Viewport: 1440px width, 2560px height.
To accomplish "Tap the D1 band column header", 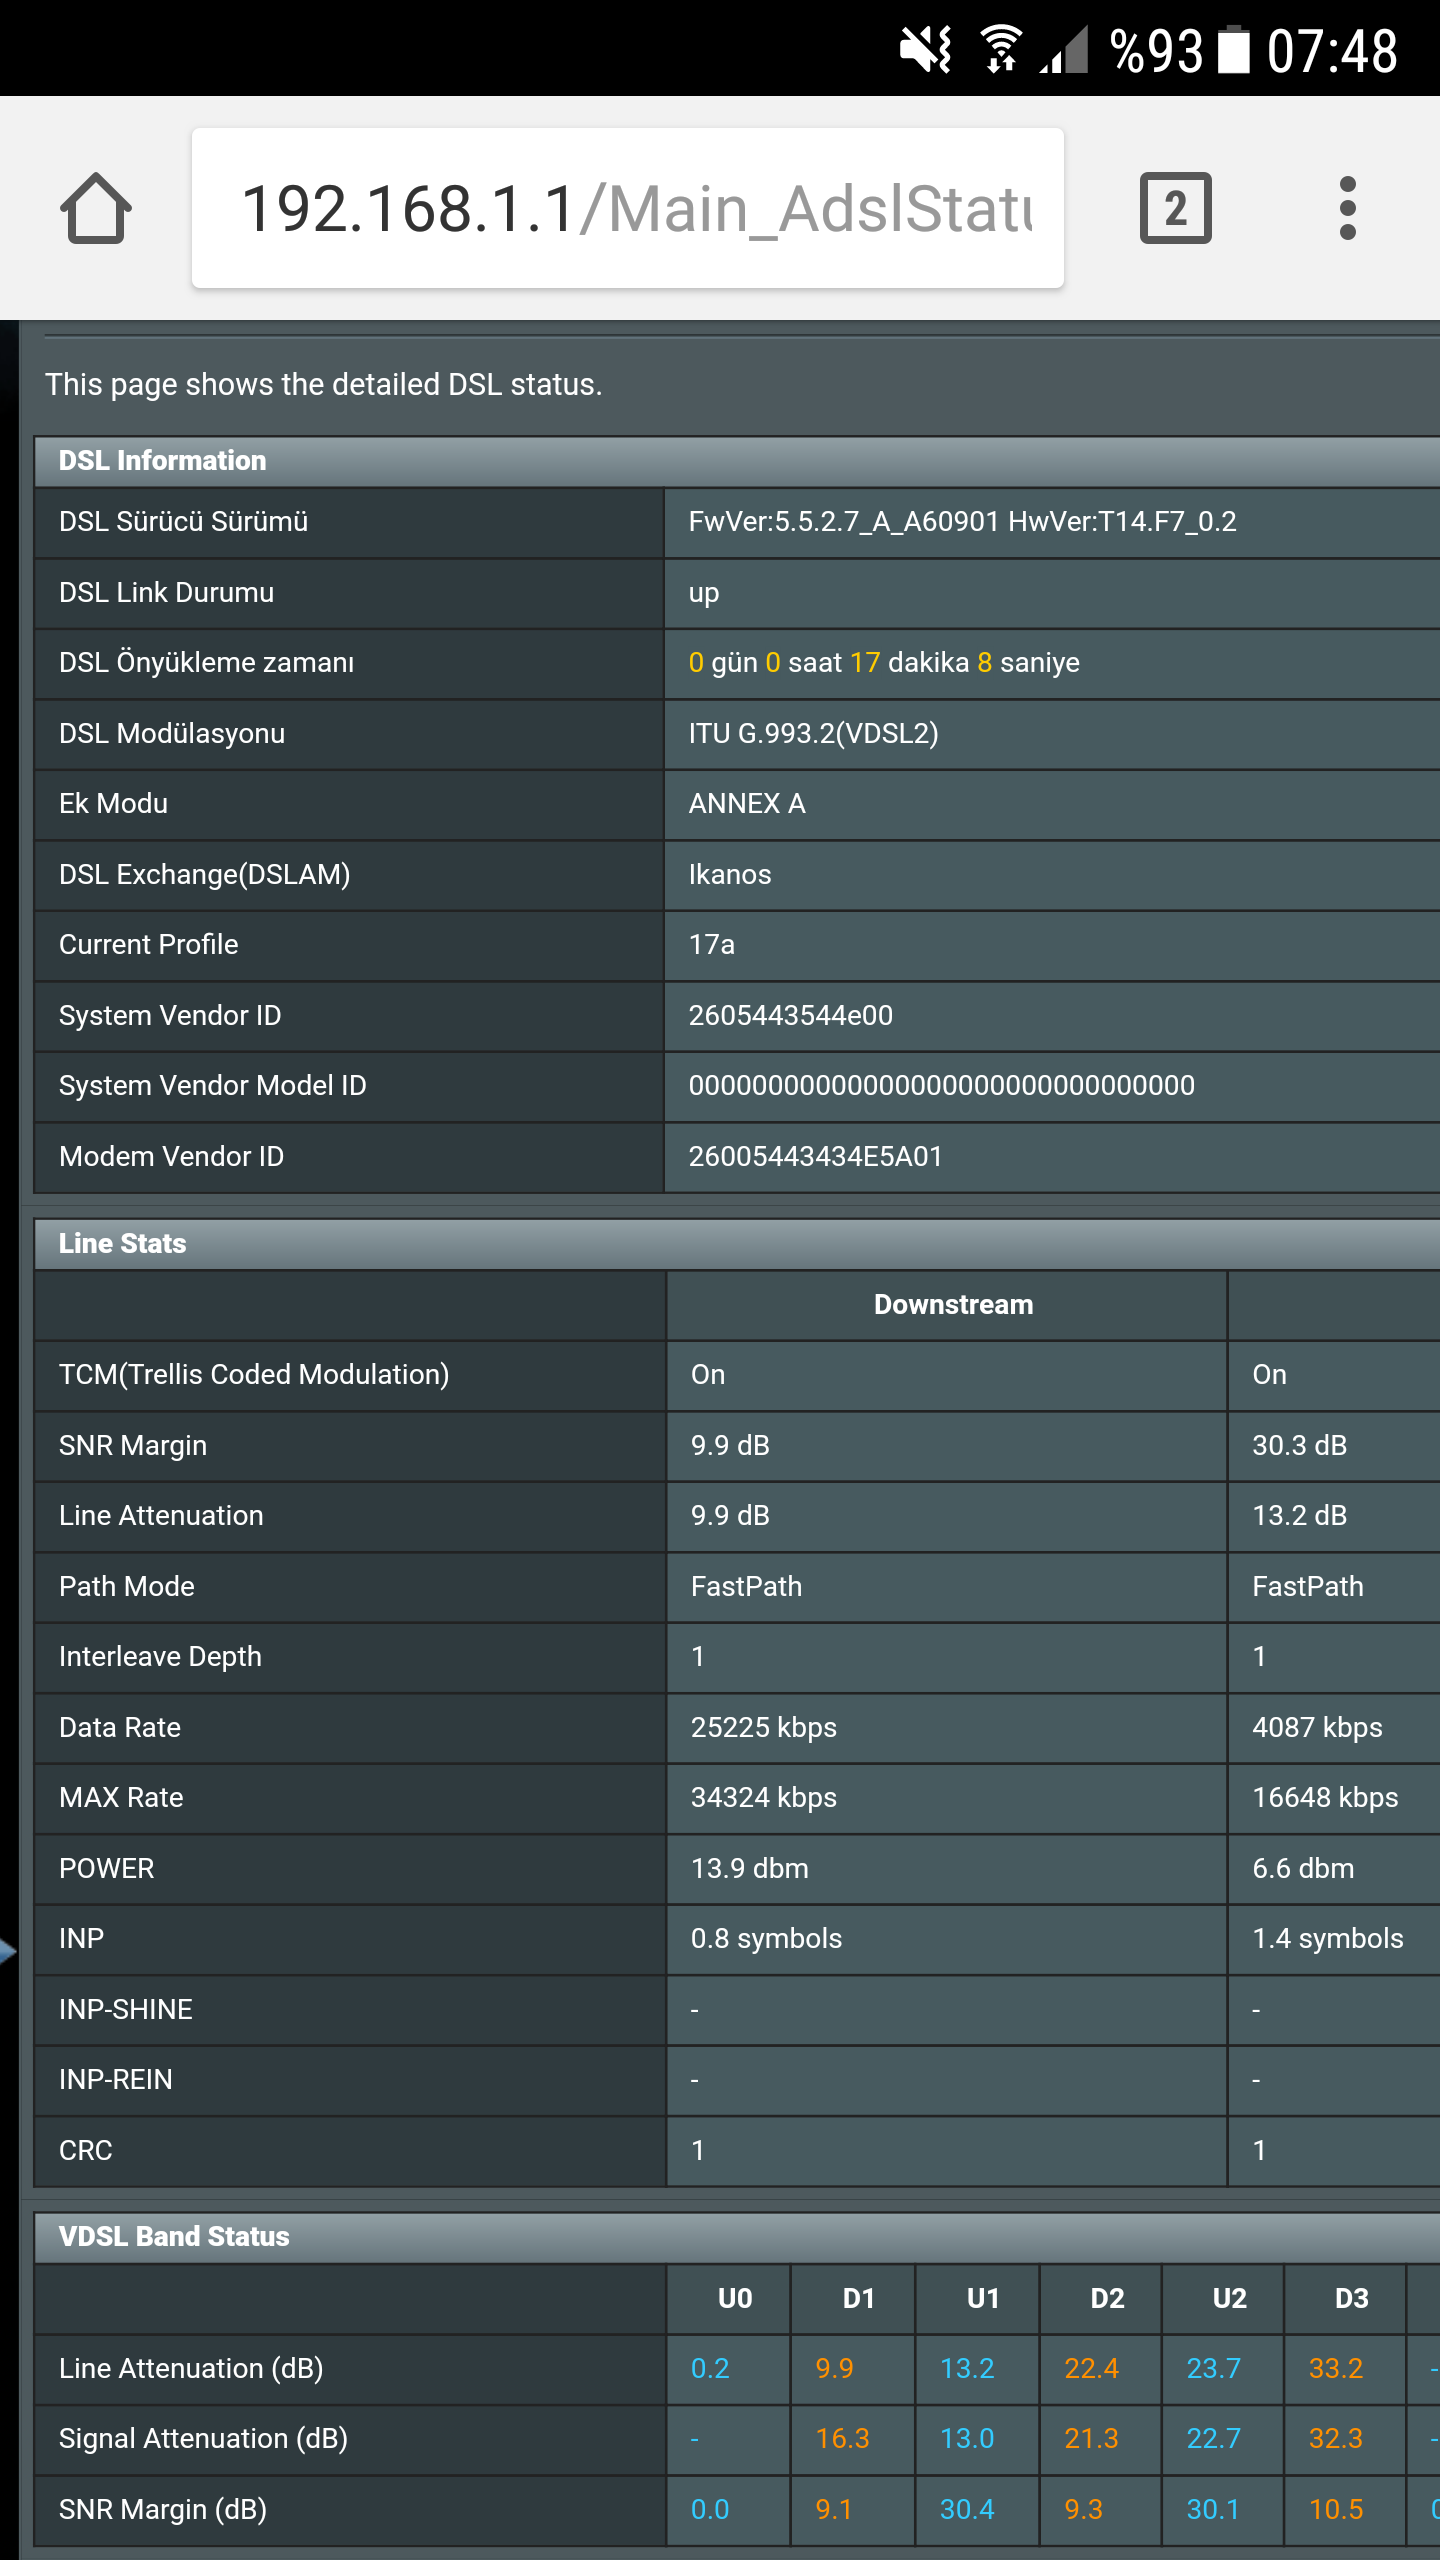I will click(858, 2299).
